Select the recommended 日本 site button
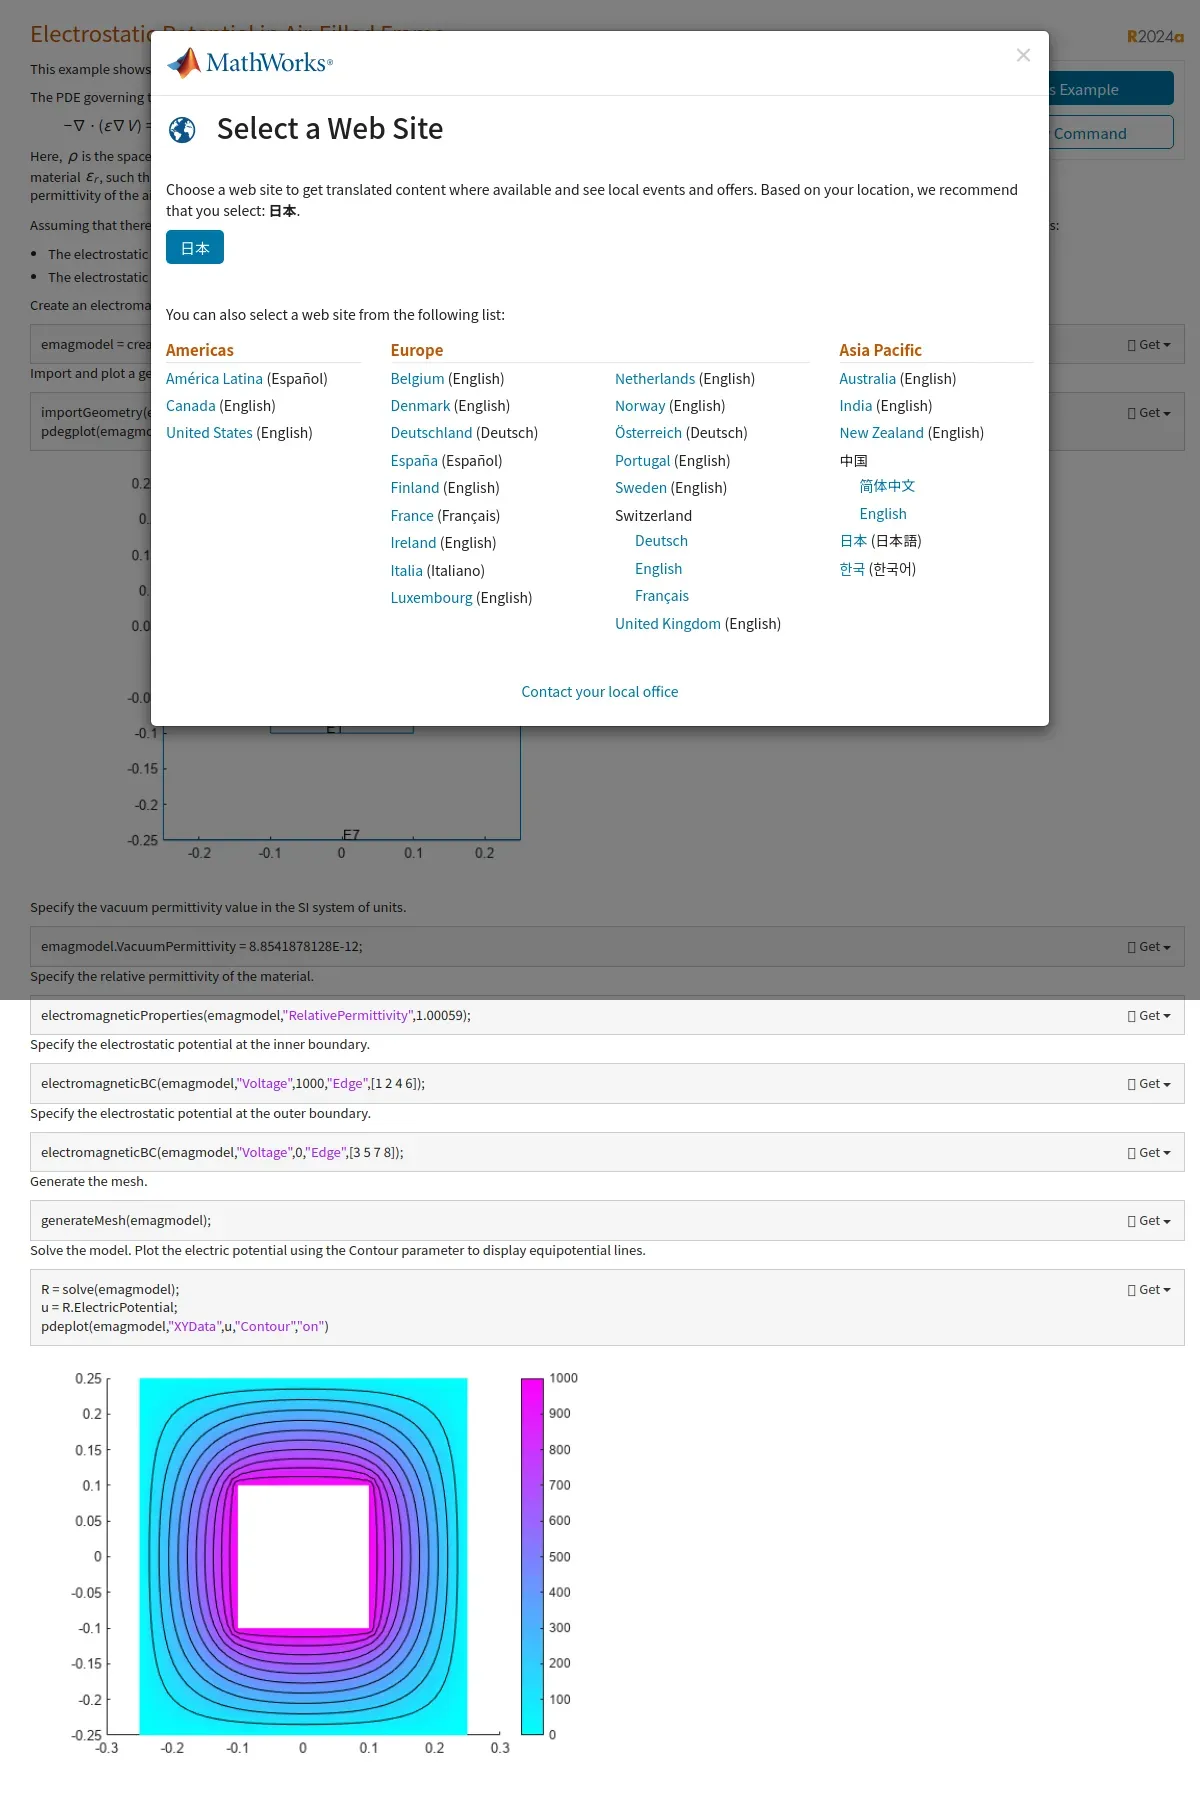The image size is (1200, 1793). 195,247
